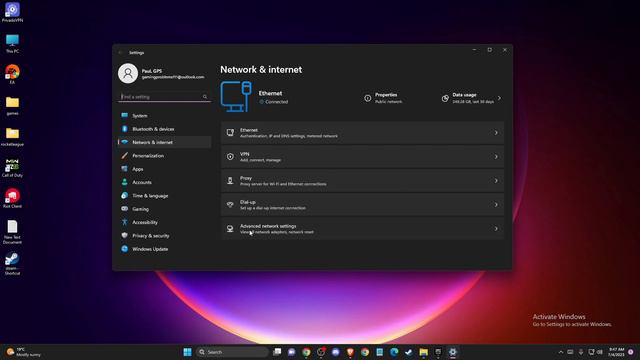Select New Text Document on desktop
This screenshot has width=640, height=360.
[12, 232]
